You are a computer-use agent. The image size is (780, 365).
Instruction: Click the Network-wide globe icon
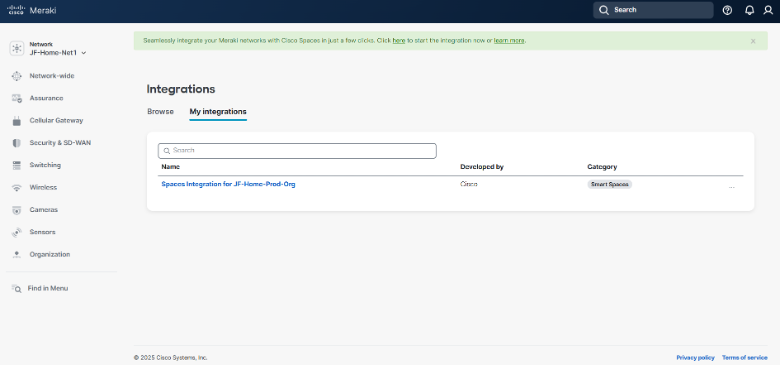(17, 76)
